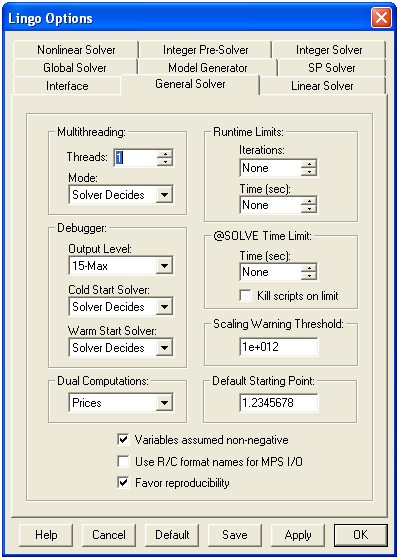Close the Lingo Options dialog
The width and height of the screenshot is (400, 559).
pyautogui.click(x=381, y=17)
